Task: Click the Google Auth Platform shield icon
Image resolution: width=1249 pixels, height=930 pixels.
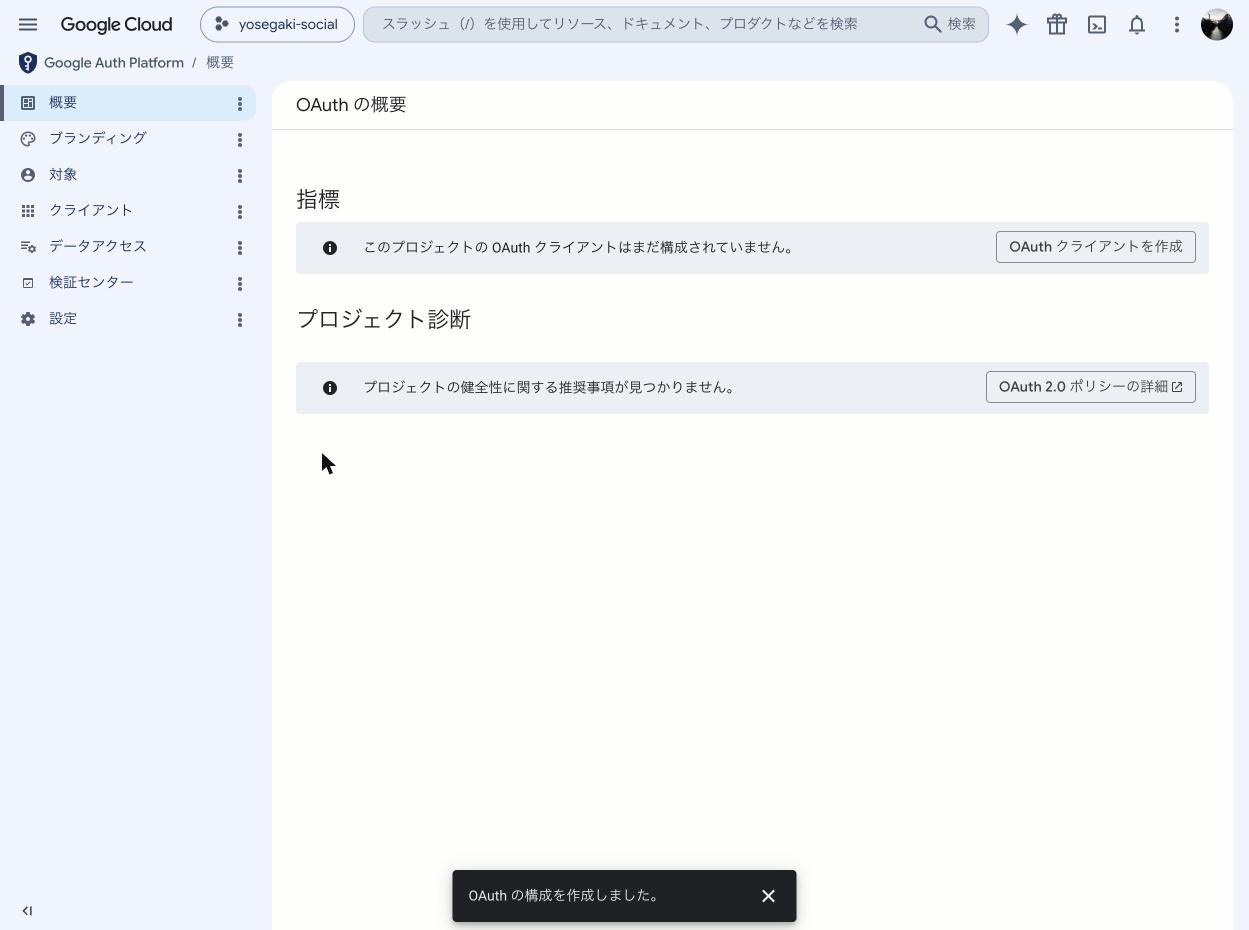Action: (x=28, y=63)
